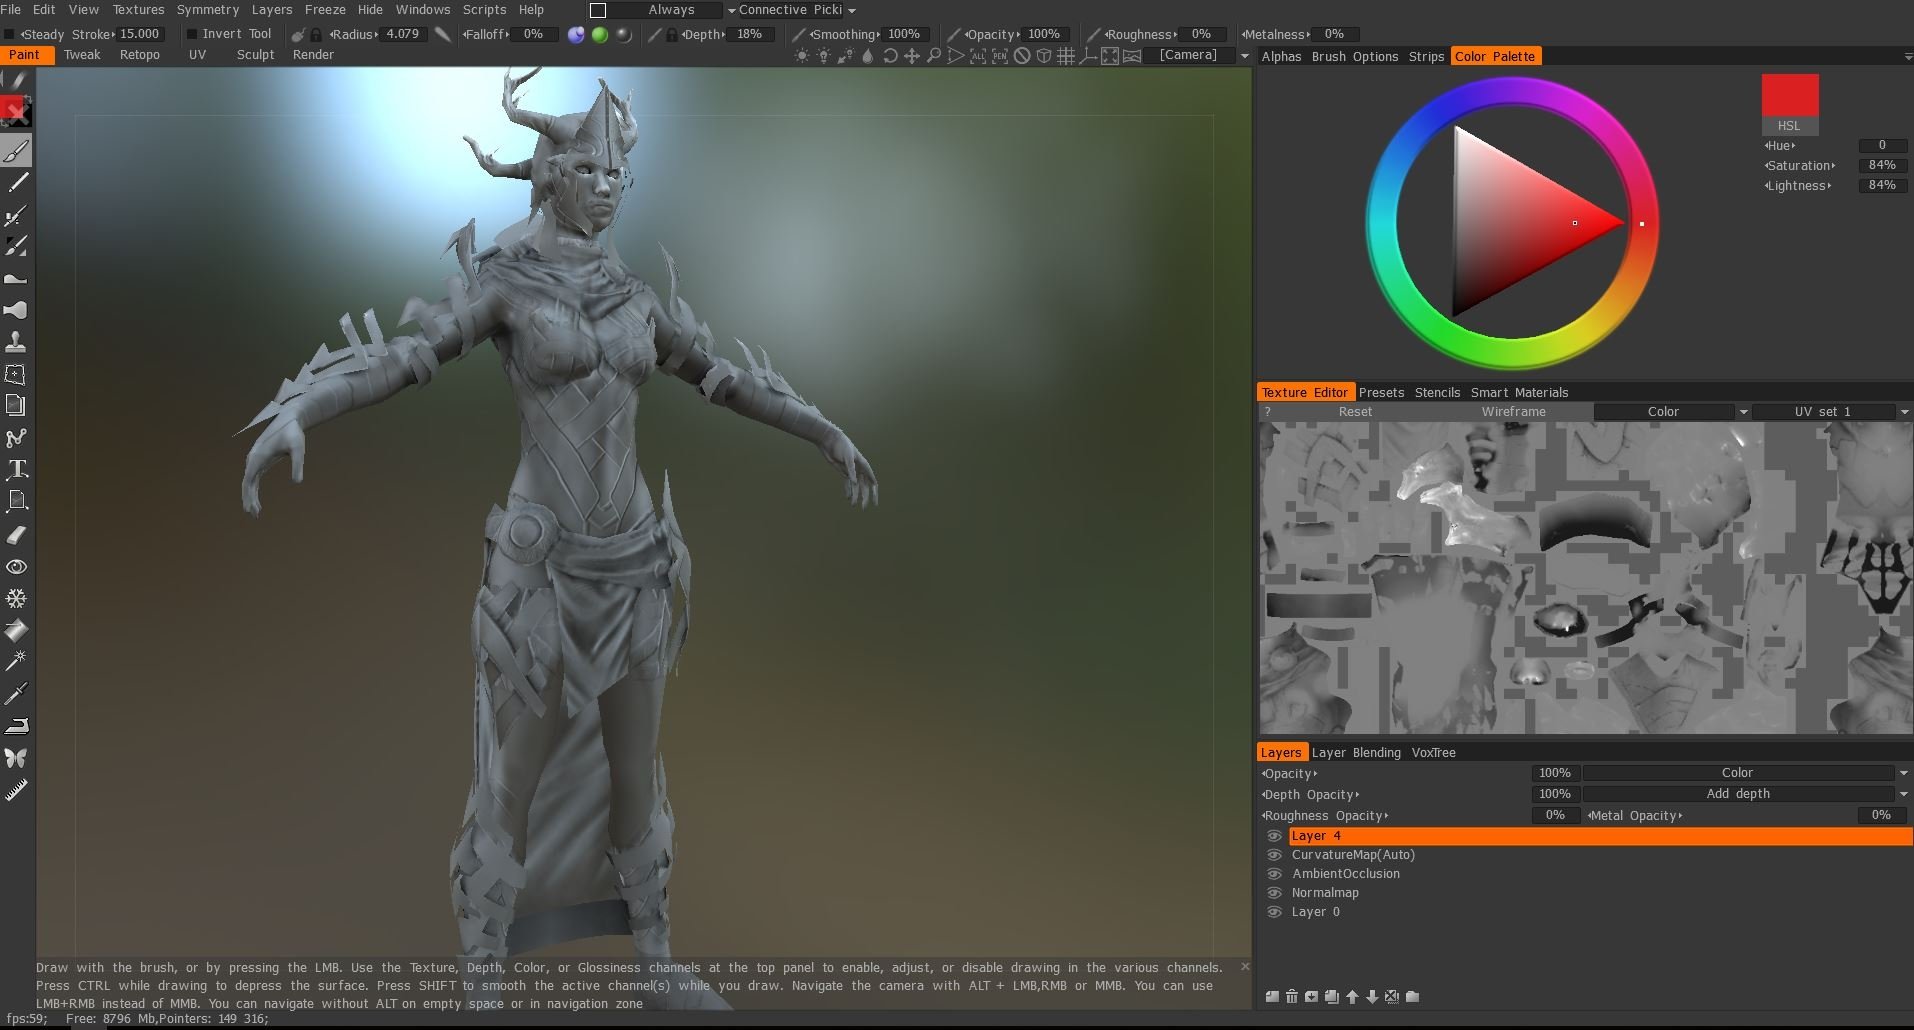Select the Freeze snowflake tool

pos(17,598)
